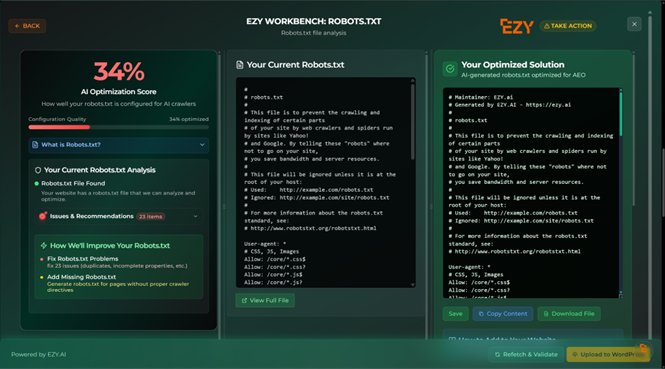Click the orange chat widget icon in corner
This screenshot has height=369, width=665.
(643, 349)
